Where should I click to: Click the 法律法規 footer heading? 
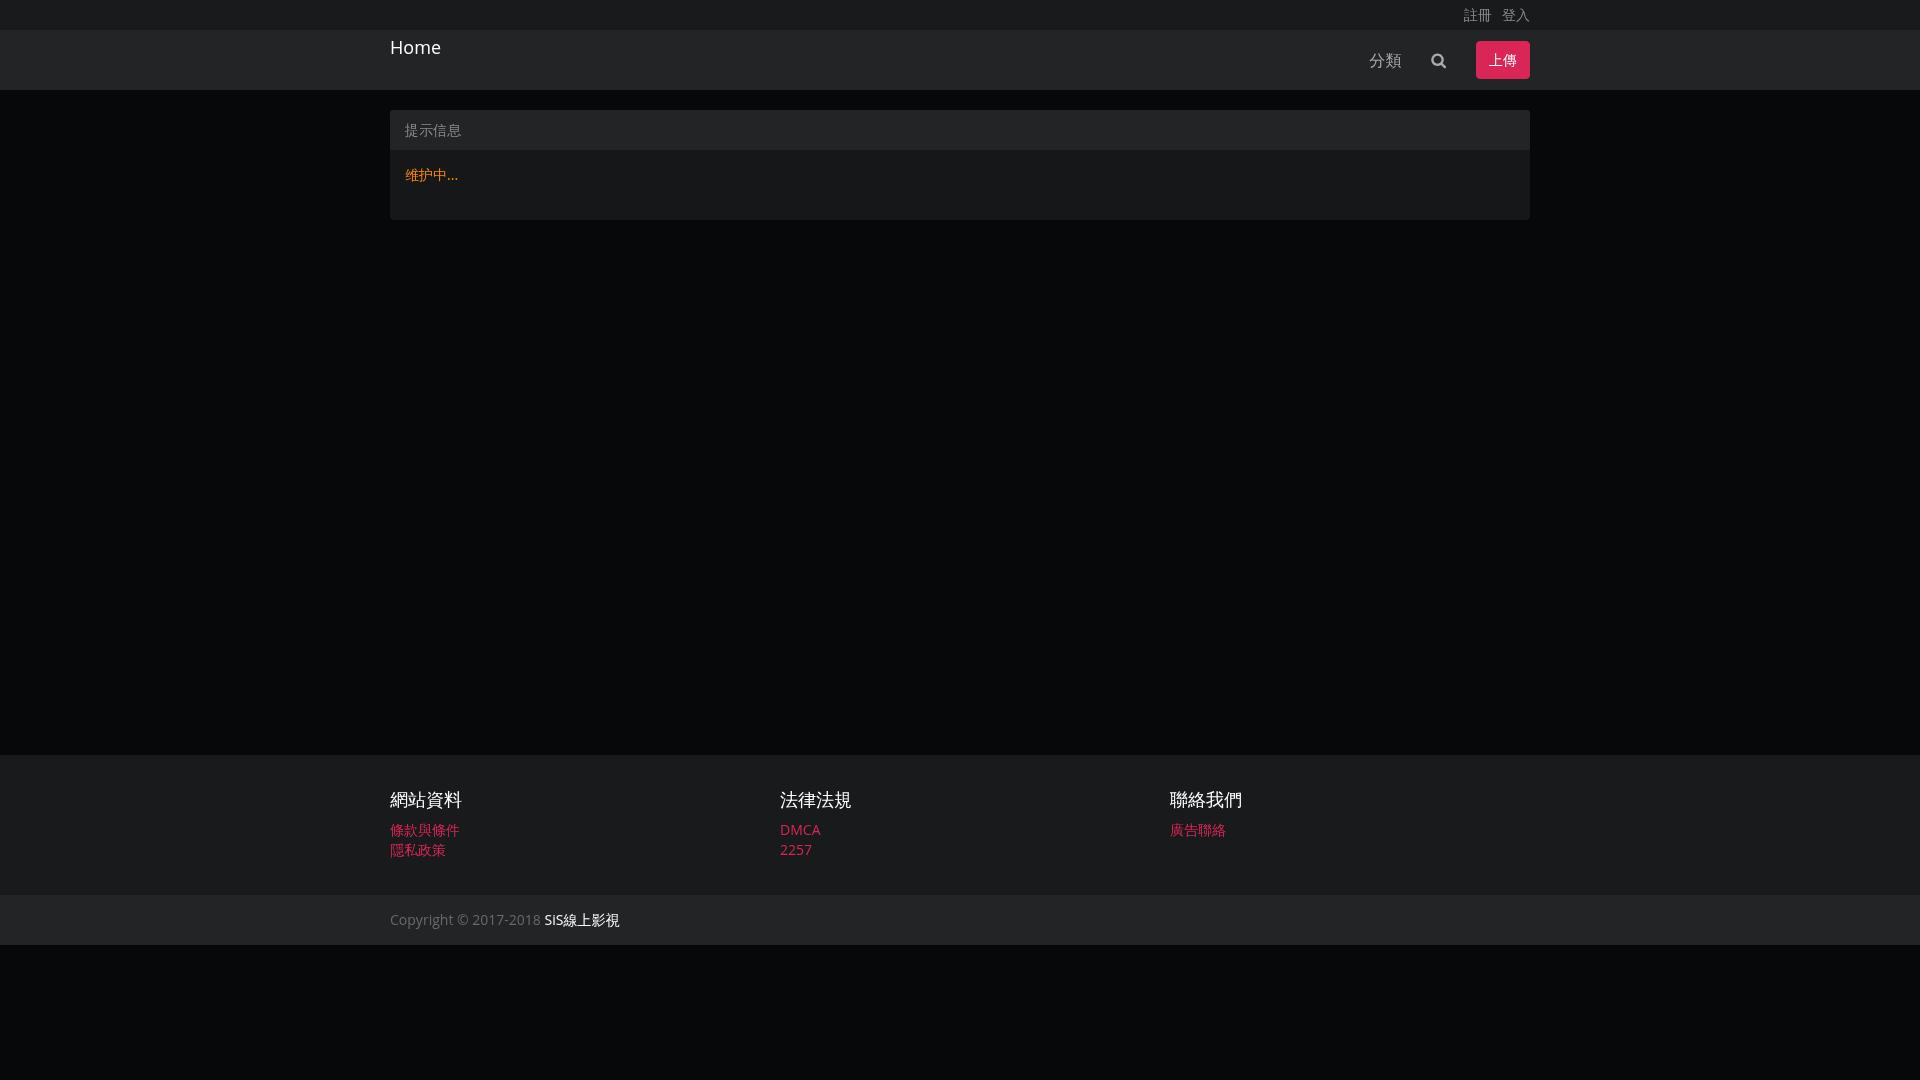point(815,800)
